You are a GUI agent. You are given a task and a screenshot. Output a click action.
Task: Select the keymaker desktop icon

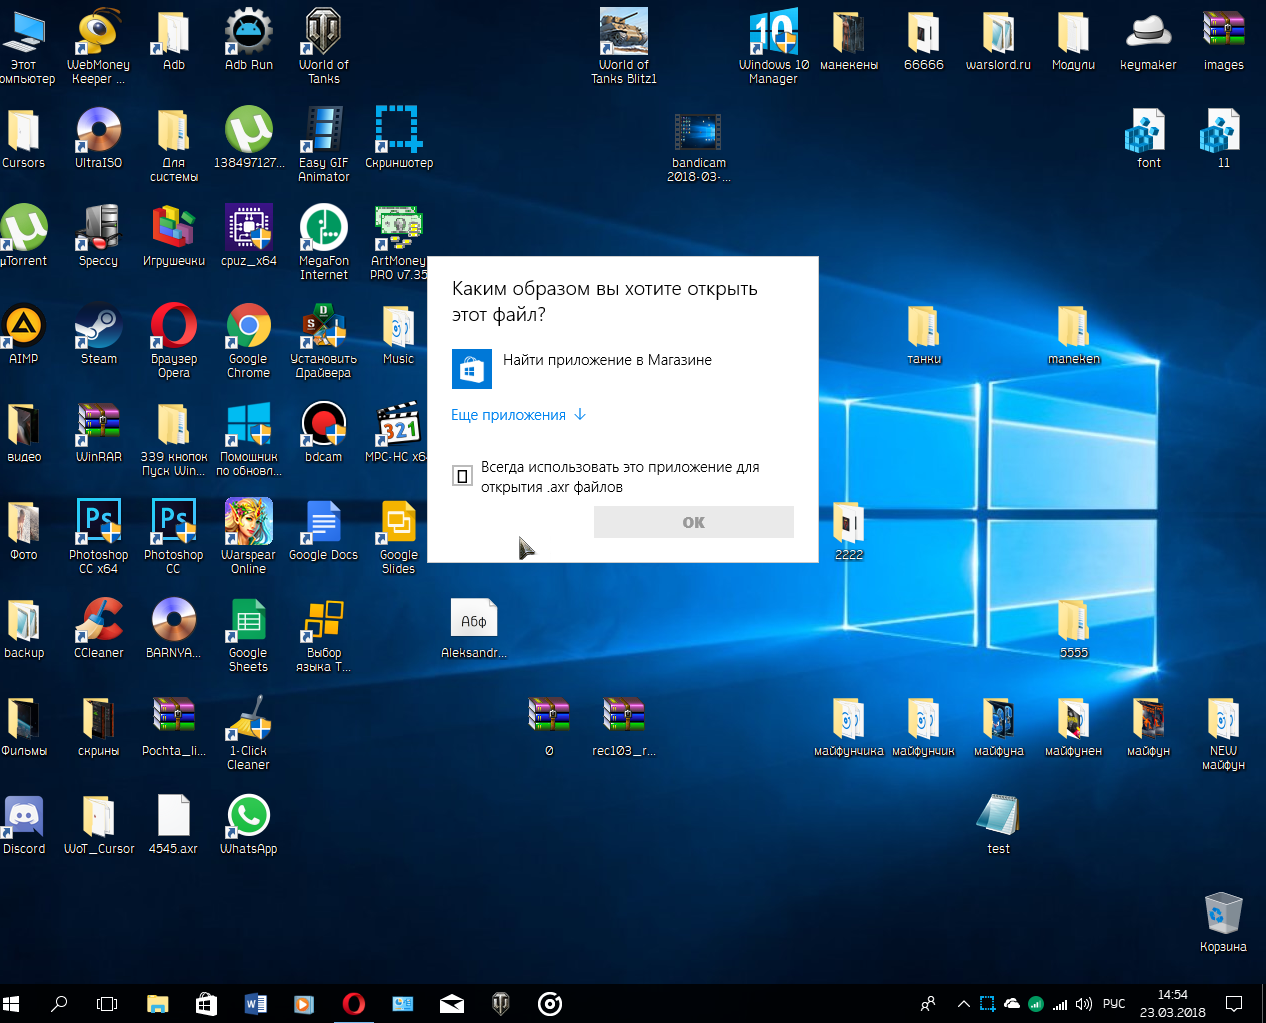[x=1148, y=40]
